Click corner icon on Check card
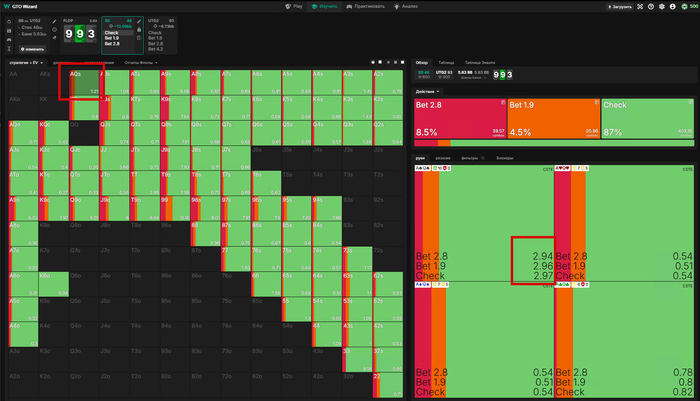The height and width of the screenshot is (401, 700). coord(691,102)
